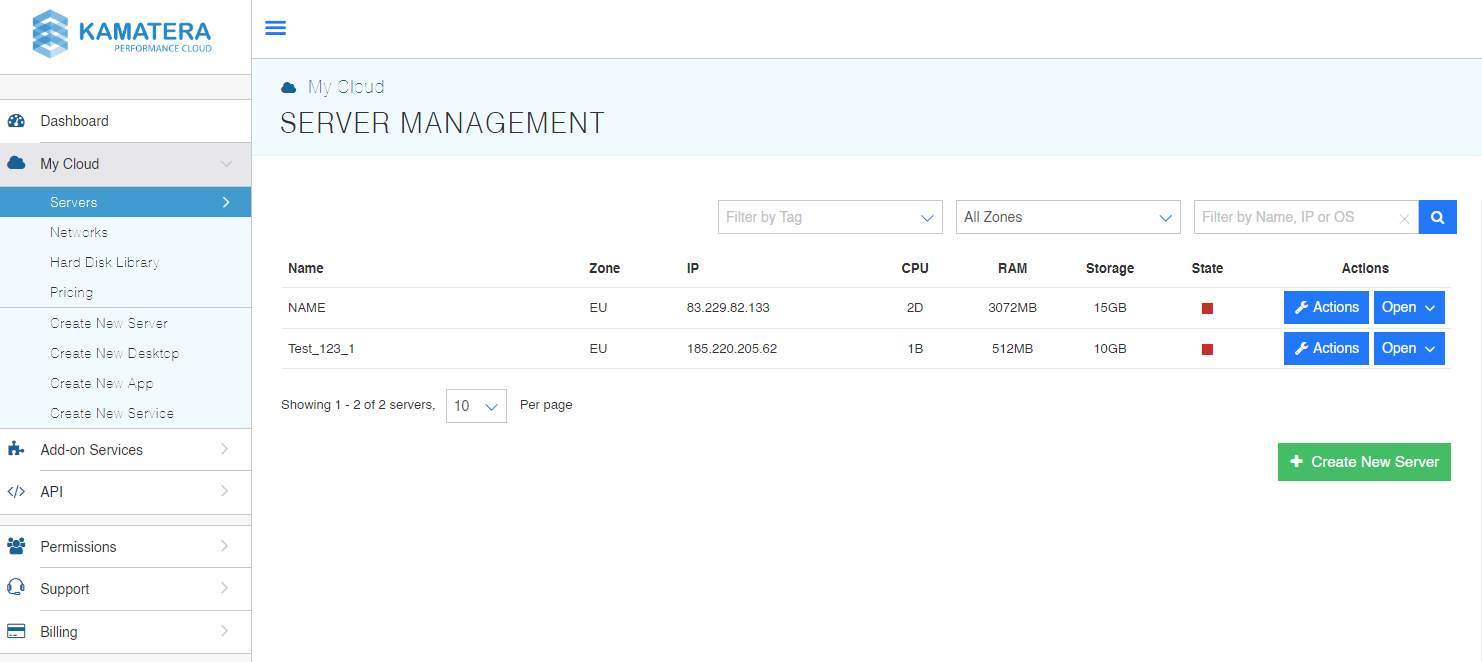Click the Dashboard gauge icon

tap(16, 121)
